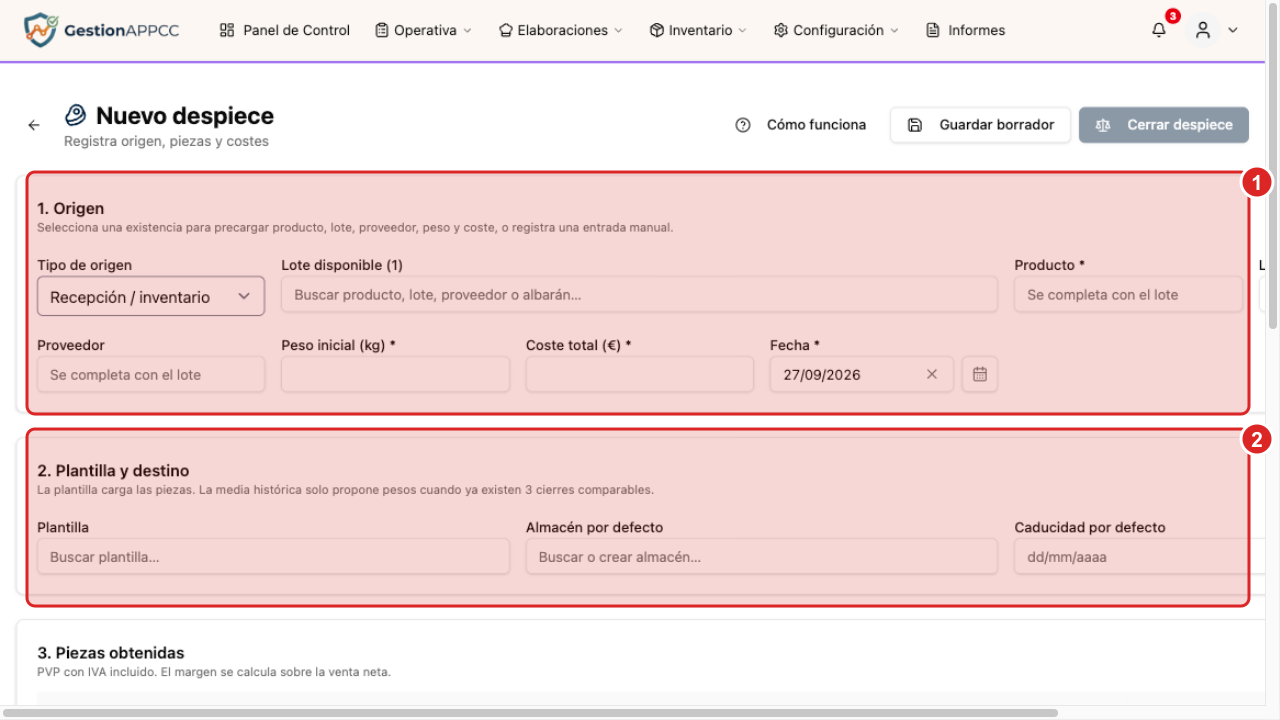Focus the Almacén por defecto field

point(762,557)
